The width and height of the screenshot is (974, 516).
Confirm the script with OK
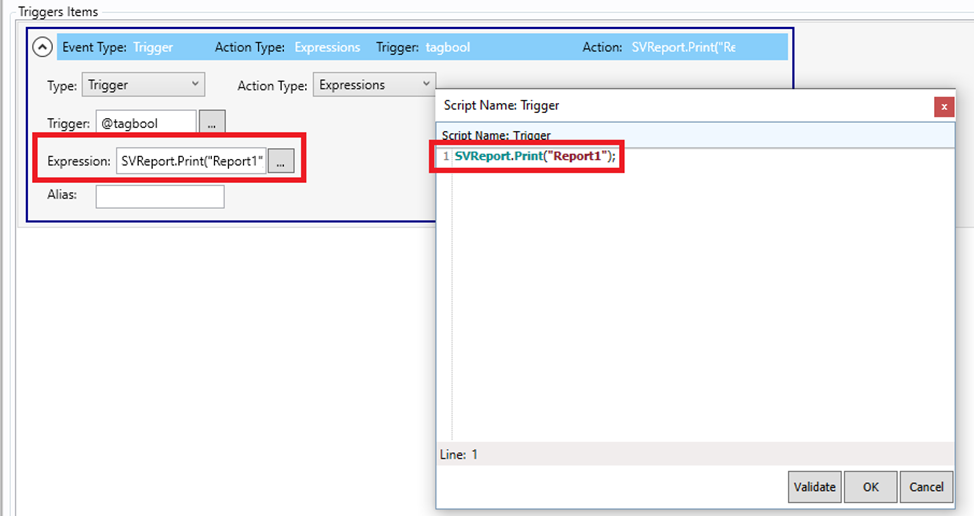click(x=871, y=487)
